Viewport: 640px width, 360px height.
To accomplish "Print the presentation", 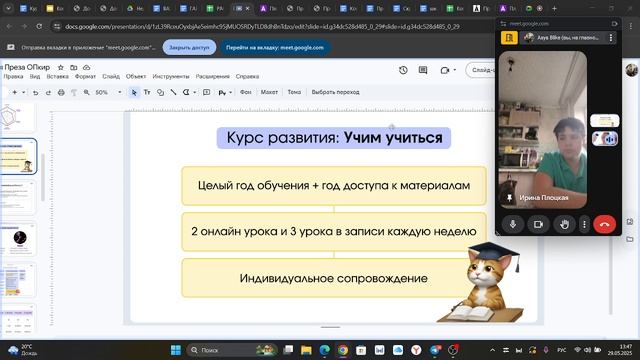I will [x=61, y=93].
